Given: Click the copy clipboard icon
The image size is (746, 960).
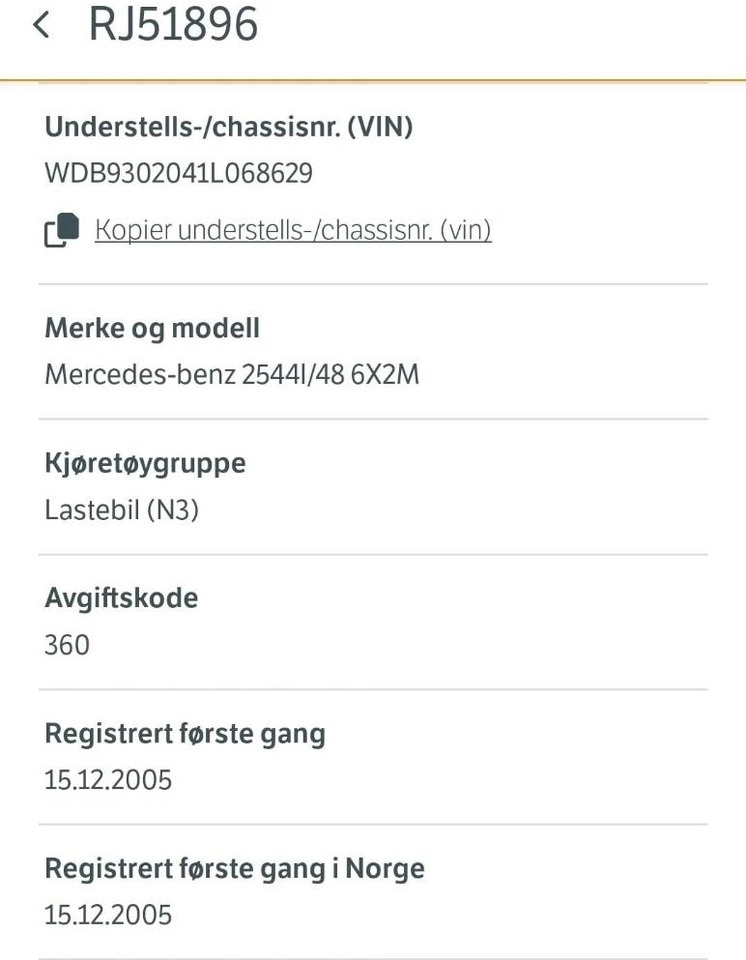Looking at the screenshot, I should [62, 230].
